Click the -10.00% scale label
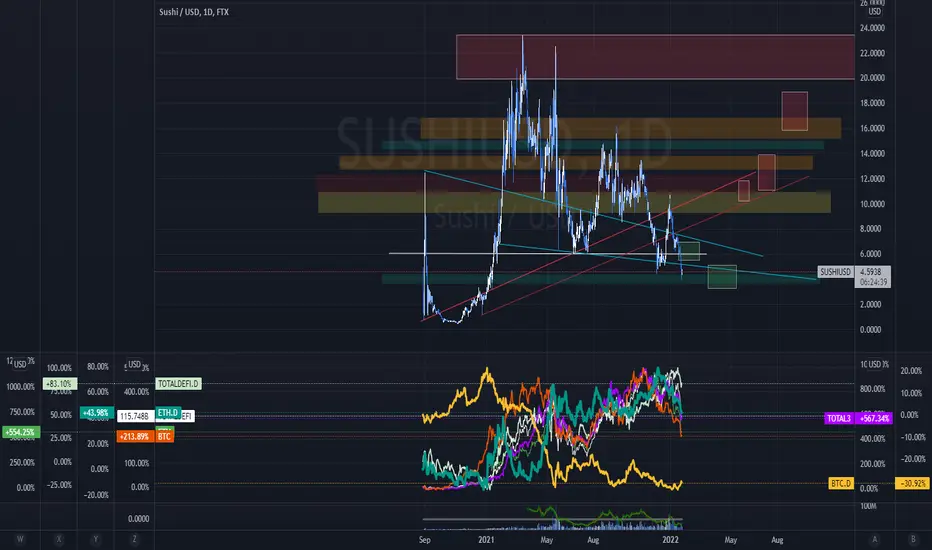This screenshot has width=932, height=550. point(913,437)
